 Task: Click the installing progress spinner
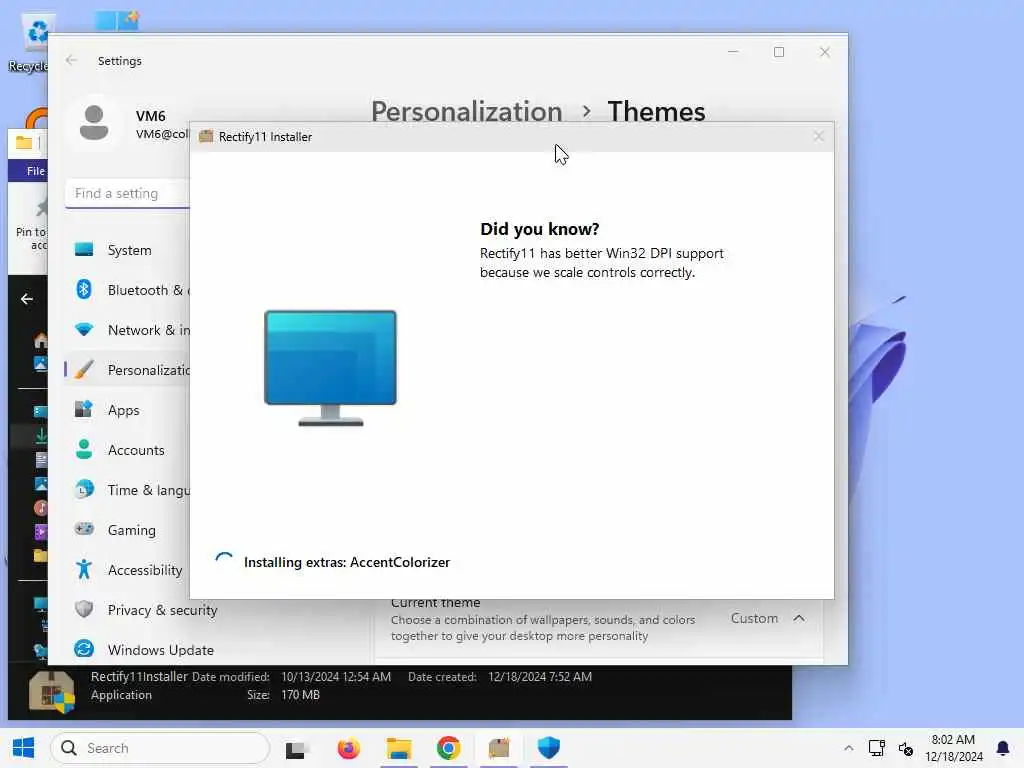tap(224, 562)
